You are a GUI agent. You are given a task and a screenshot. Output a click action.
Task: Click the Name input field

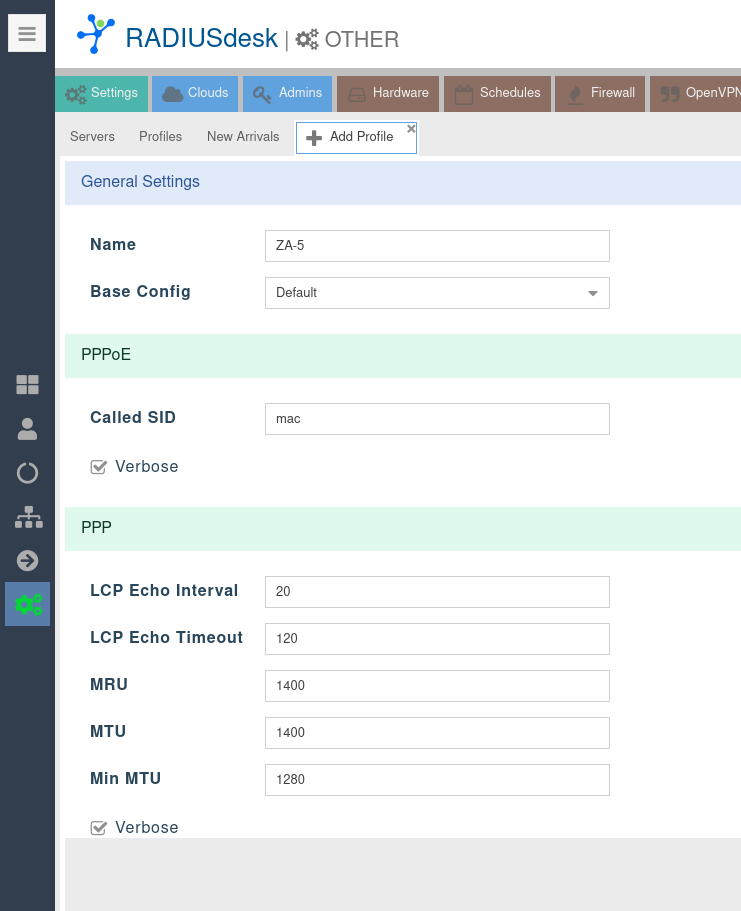click(x=437, y=246)
